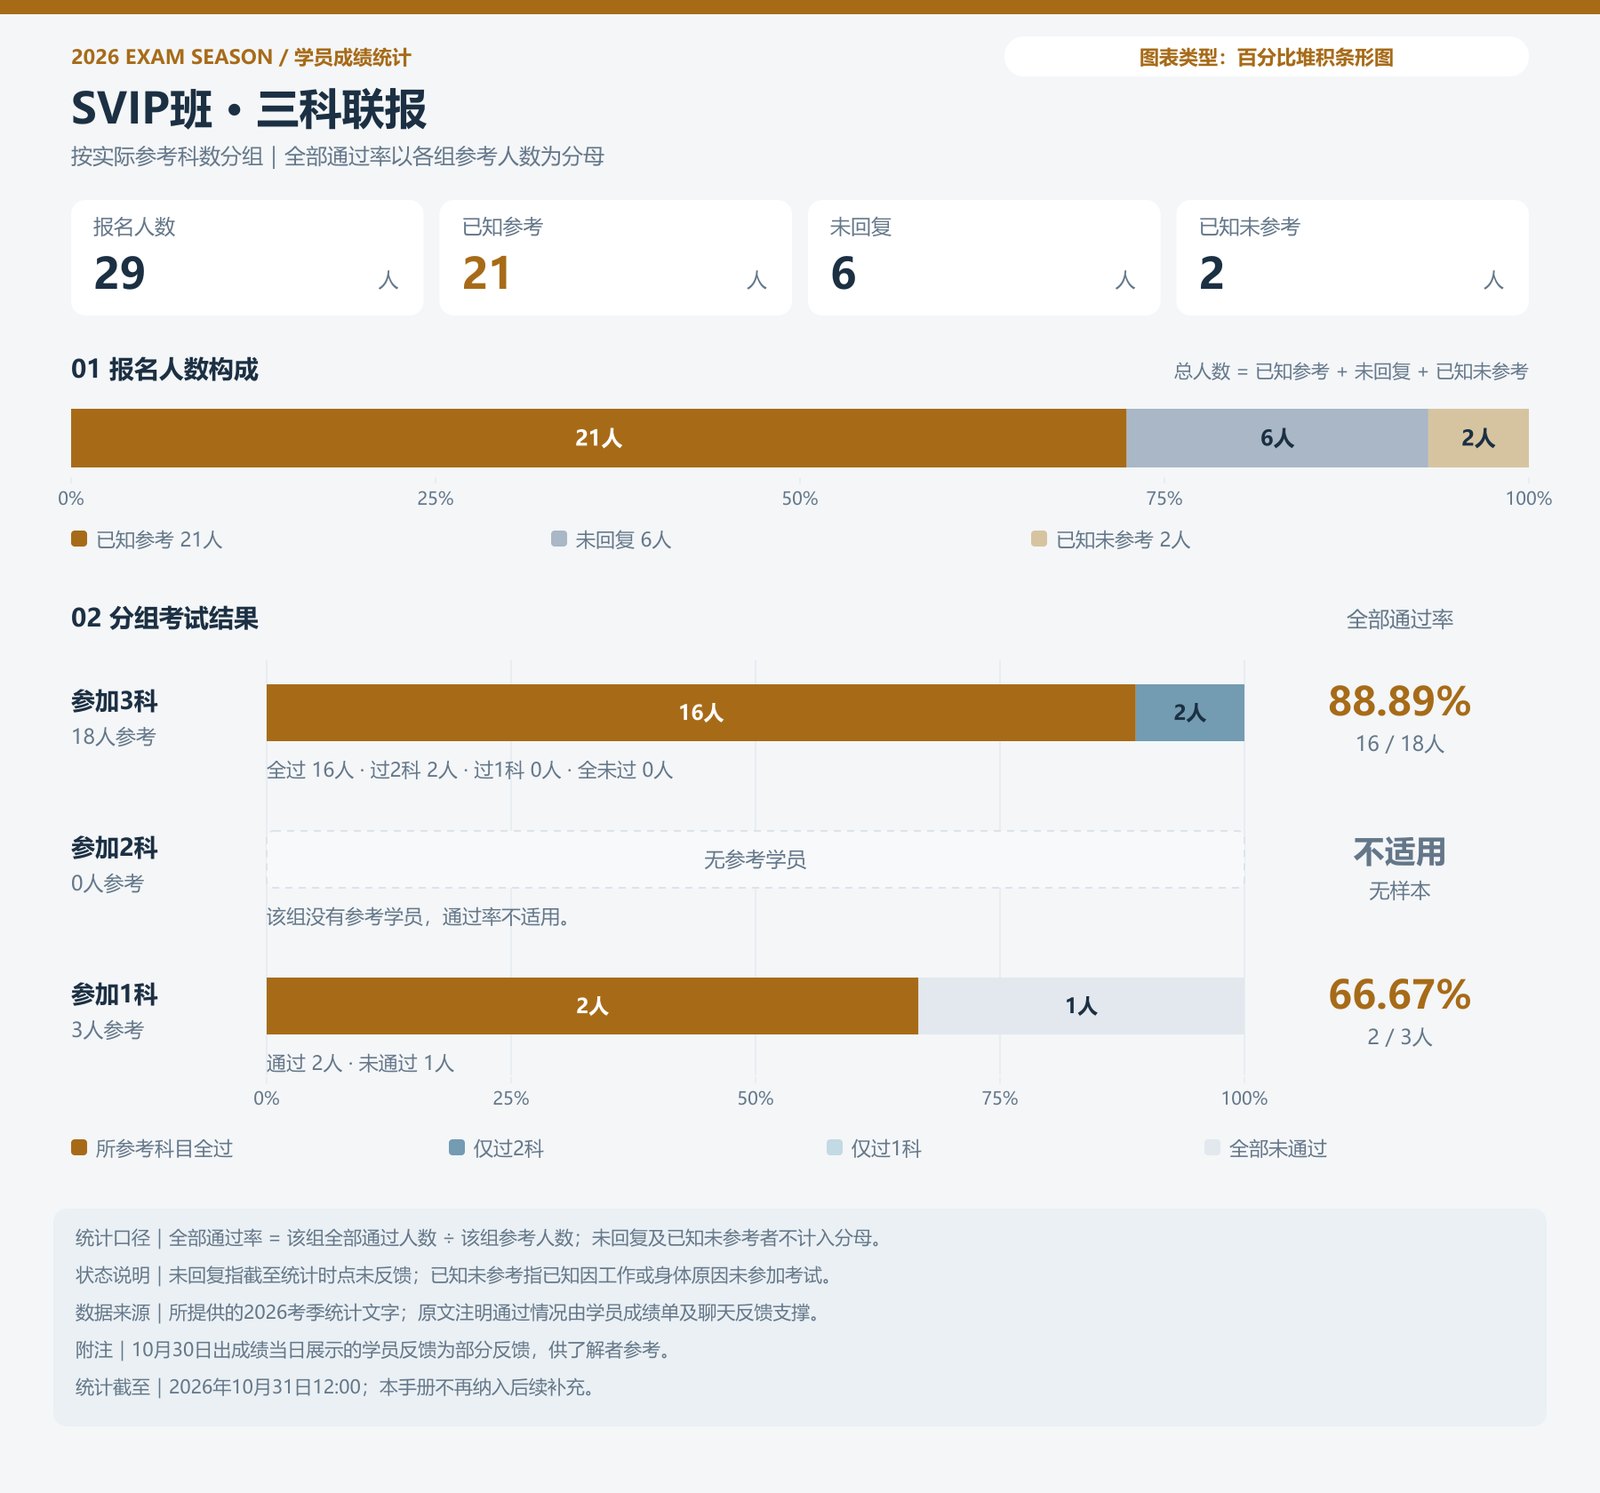Click the 参加3科 row label
The width and height of the screenshot is (1600, 1493).
tap(114, 701)
